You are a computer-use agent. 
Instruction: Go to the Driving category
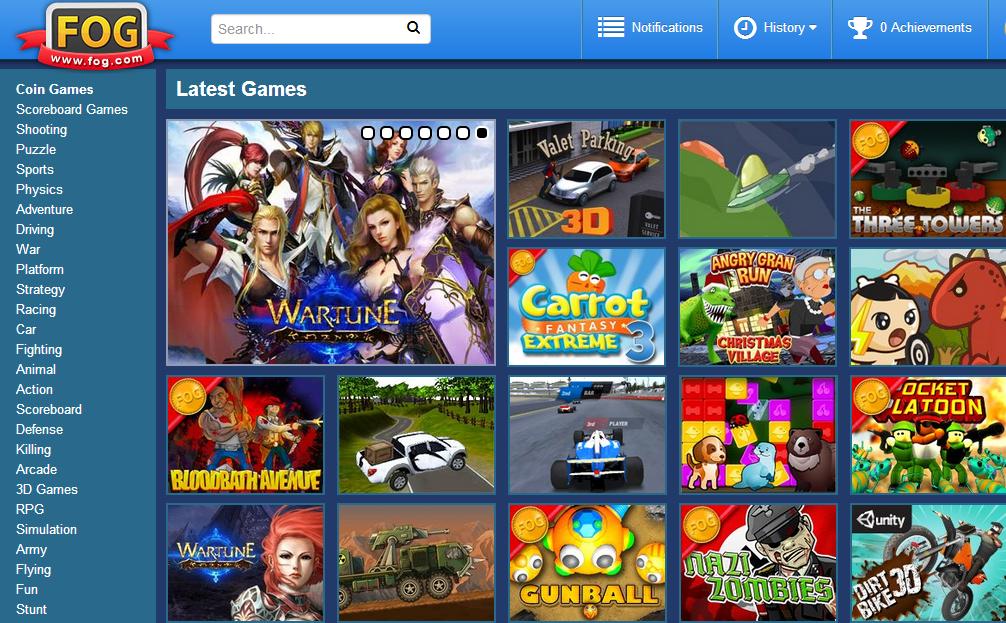coord(35,229)
